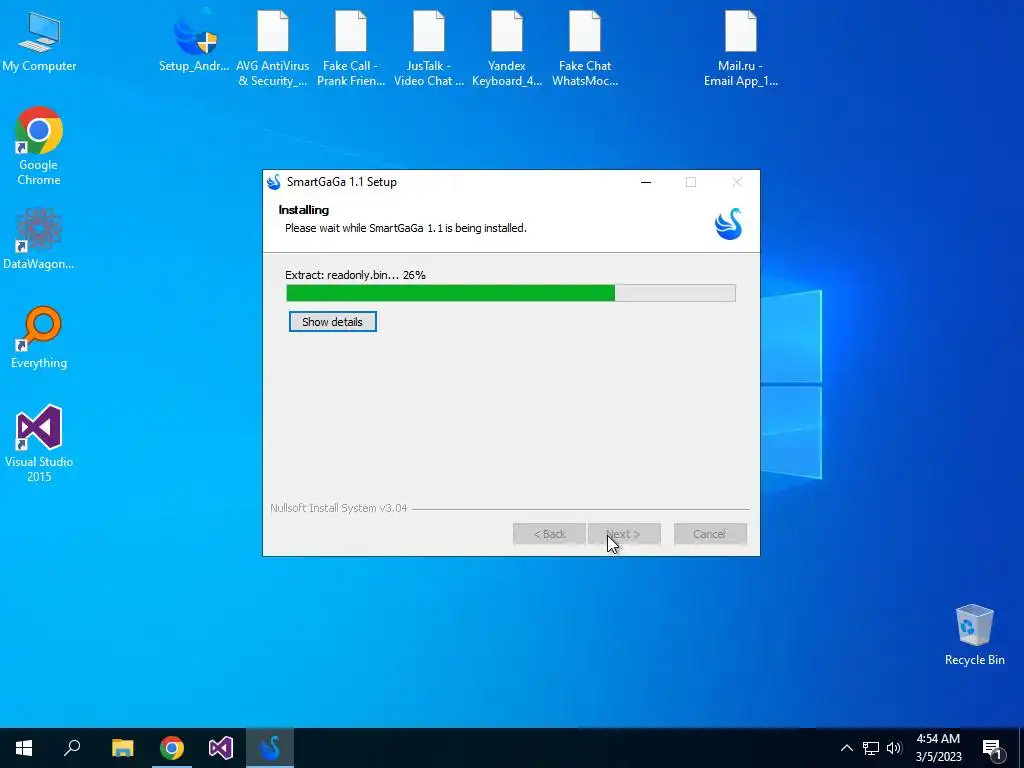This screenshot has height=768, width=1024.
Task: Select the Fake Chat WhatsMock file
Action: point(585,48)
